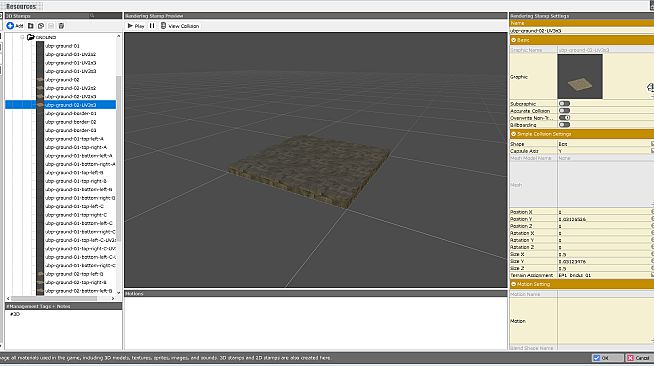This screenshot has height=366, width=654.
Task: Click the stamp Name input field
Action: coord(581,30)
